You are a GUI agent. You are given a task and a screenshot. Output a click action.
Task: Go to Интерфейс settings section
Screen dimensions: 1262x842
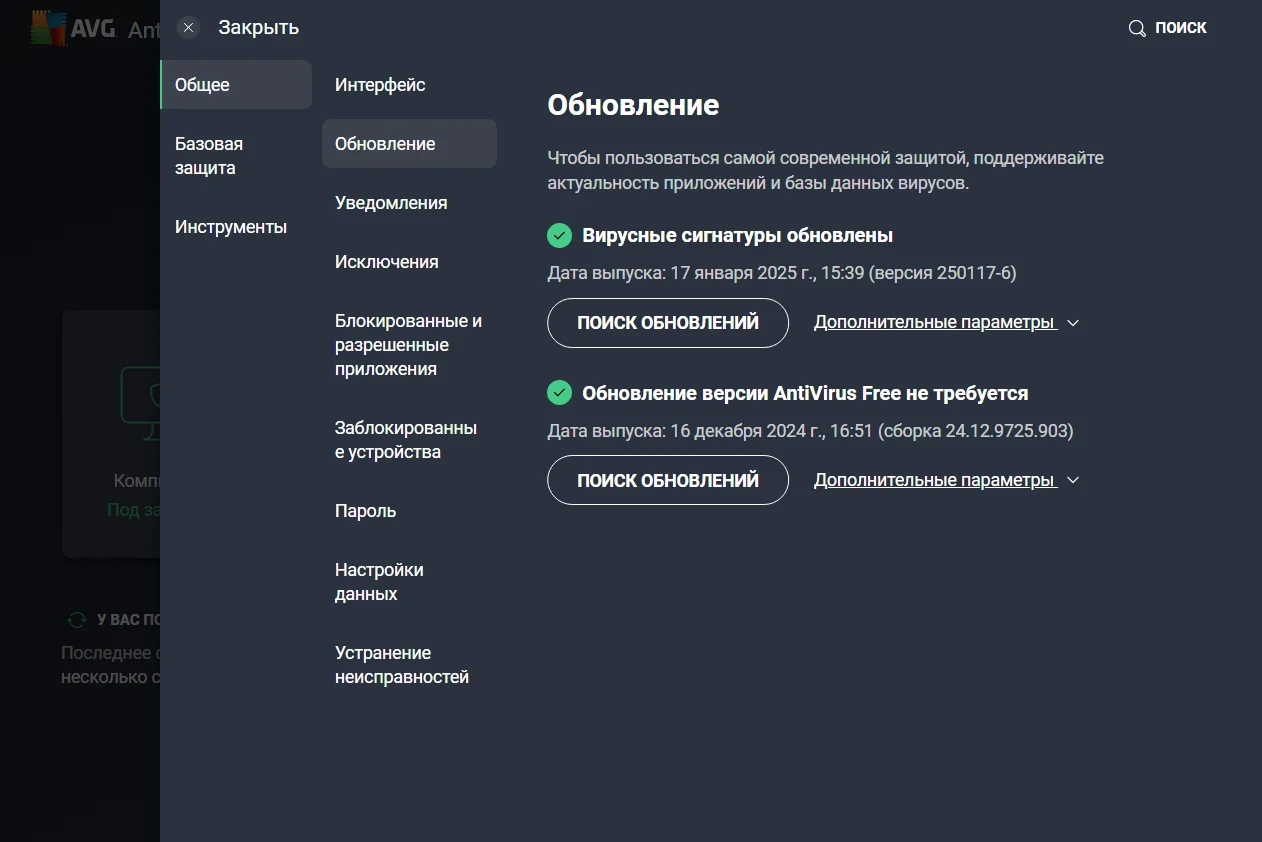[x=380, y=85]
